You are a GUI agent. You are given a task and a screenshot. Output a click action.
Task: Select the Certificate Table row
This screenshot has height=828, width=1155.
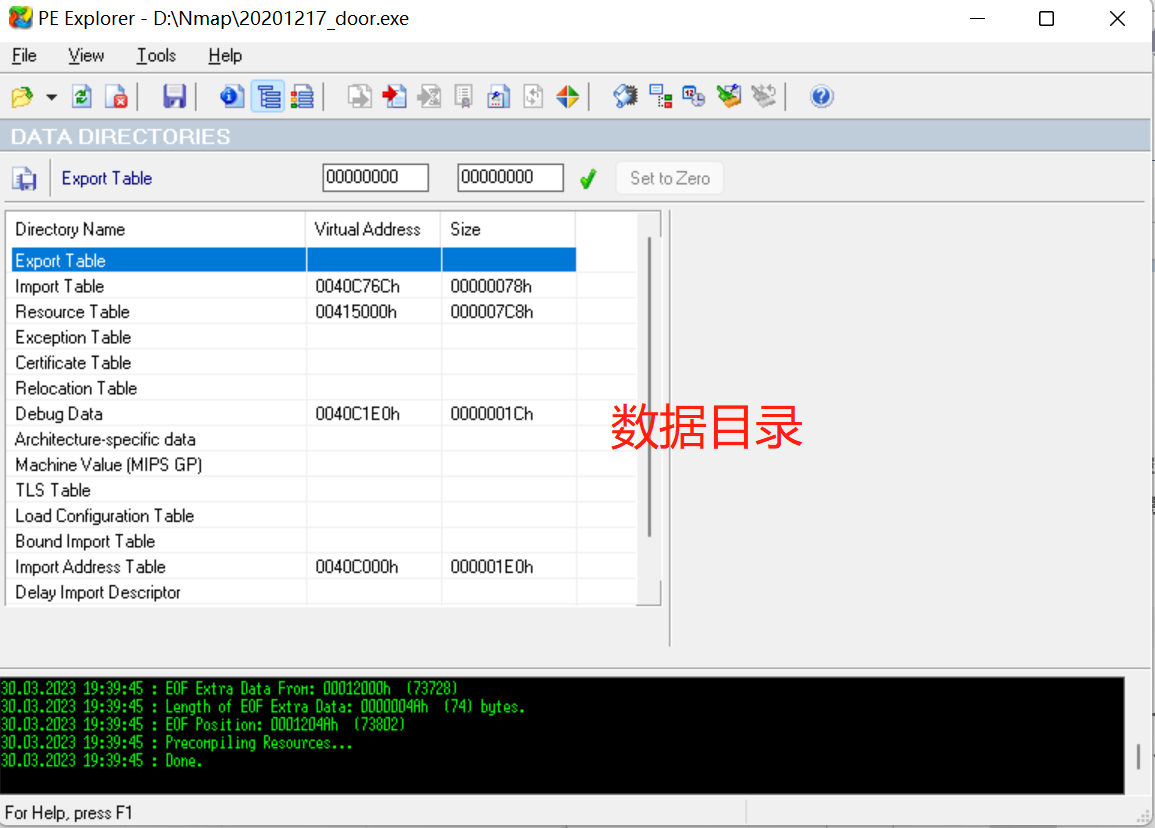(x=293, y=362)
